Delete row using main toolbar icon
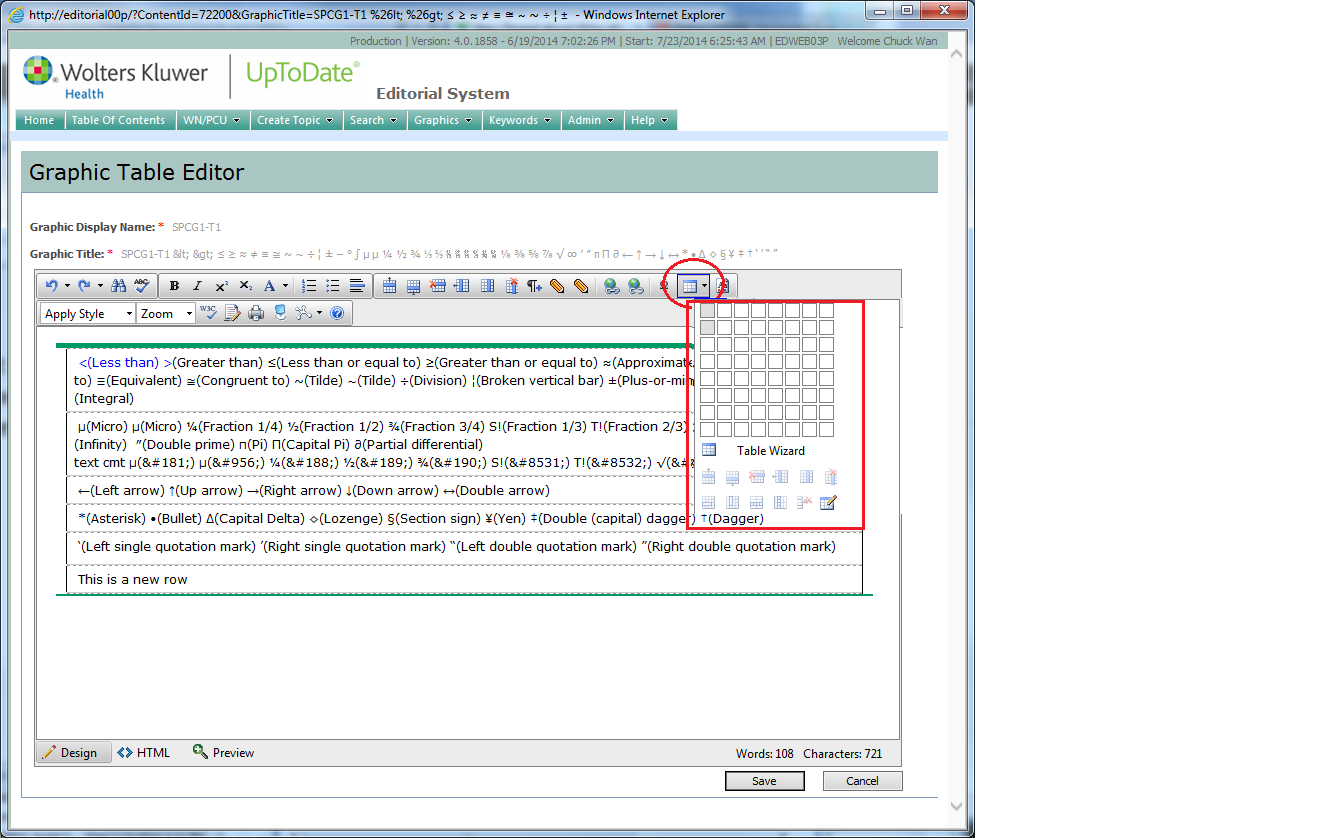 (x=437, y=287)
